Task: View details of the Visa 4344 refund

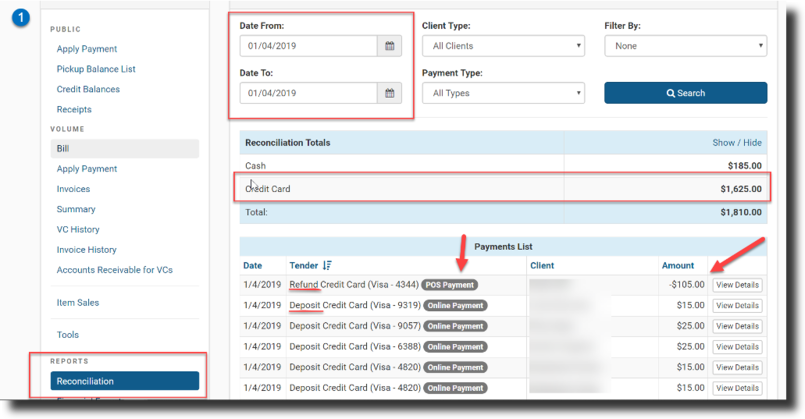Action: [x=737, y=285]
